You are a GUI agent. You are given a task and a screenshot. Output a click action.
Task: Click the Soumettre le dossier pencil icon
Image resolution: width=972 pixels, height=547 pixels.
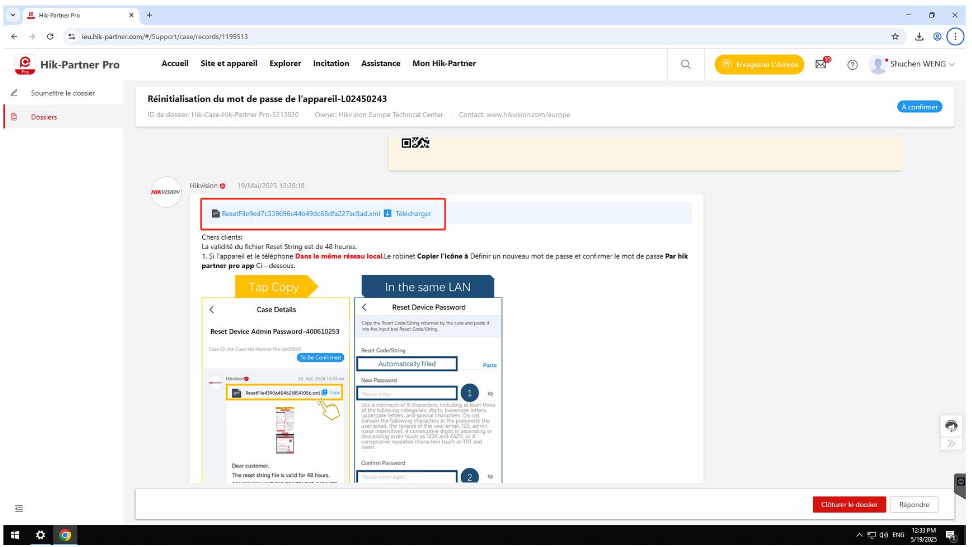point(14,93)
